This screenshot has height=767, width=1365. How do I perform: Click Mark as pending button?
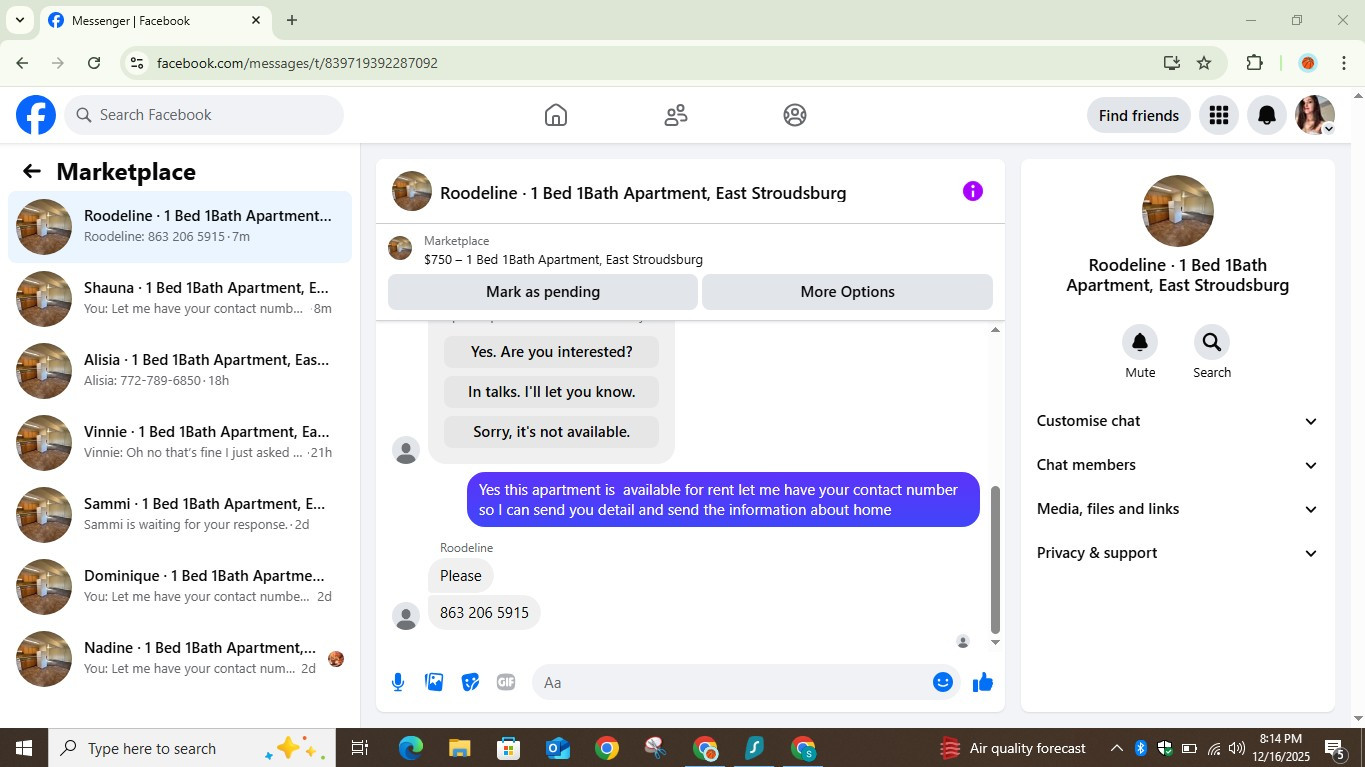pos(543,292)
